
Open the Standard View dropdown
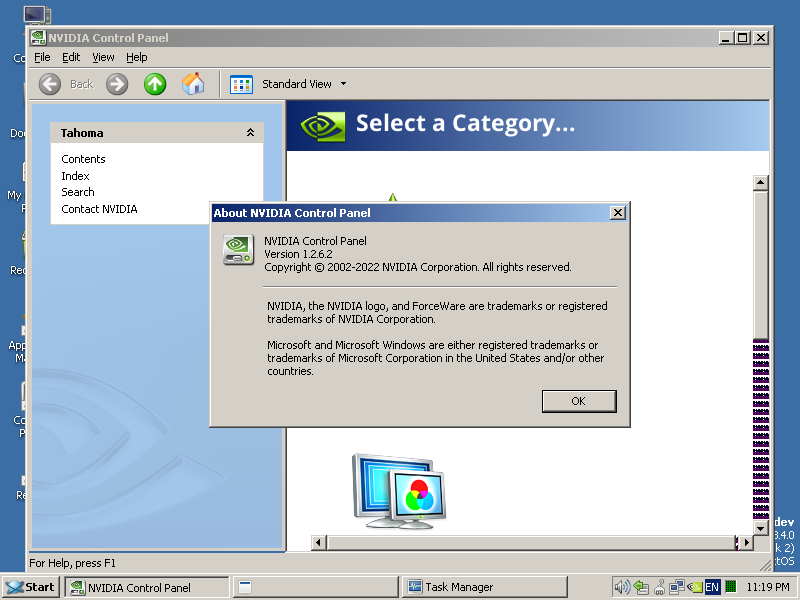click(344, 84)
